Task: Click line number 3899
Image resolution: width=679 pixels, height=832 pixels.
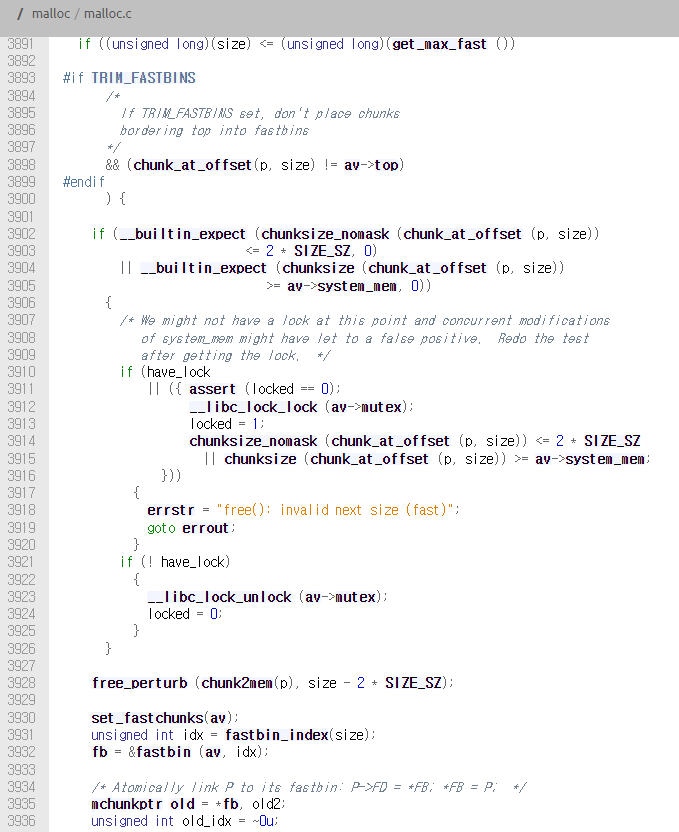Action: click(21, 182)
